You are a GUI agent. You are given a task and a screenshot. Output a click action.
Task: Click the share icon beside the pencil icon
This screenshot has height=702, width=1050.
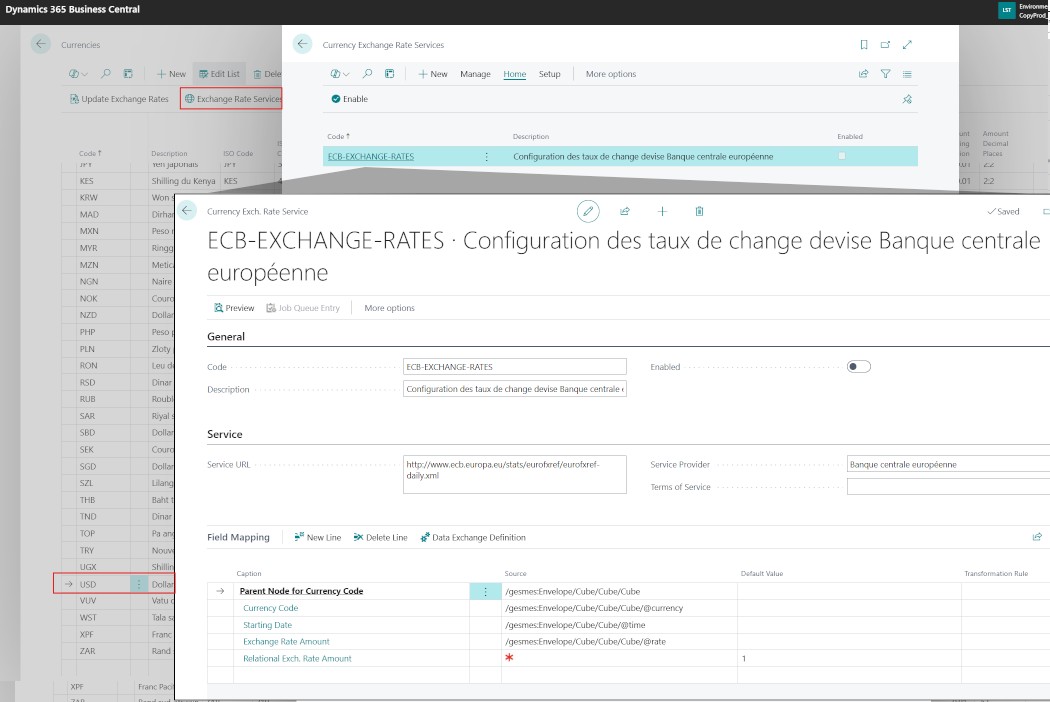[625, 211]
